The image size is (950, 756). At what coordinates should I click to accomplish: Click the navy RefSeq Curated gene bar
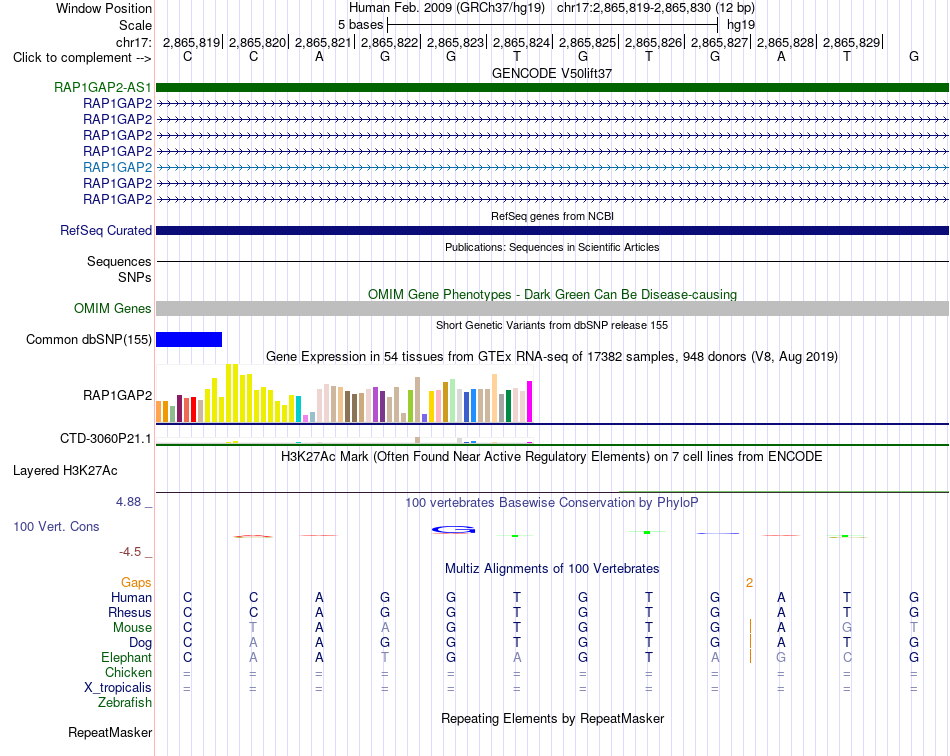(552, 230)
